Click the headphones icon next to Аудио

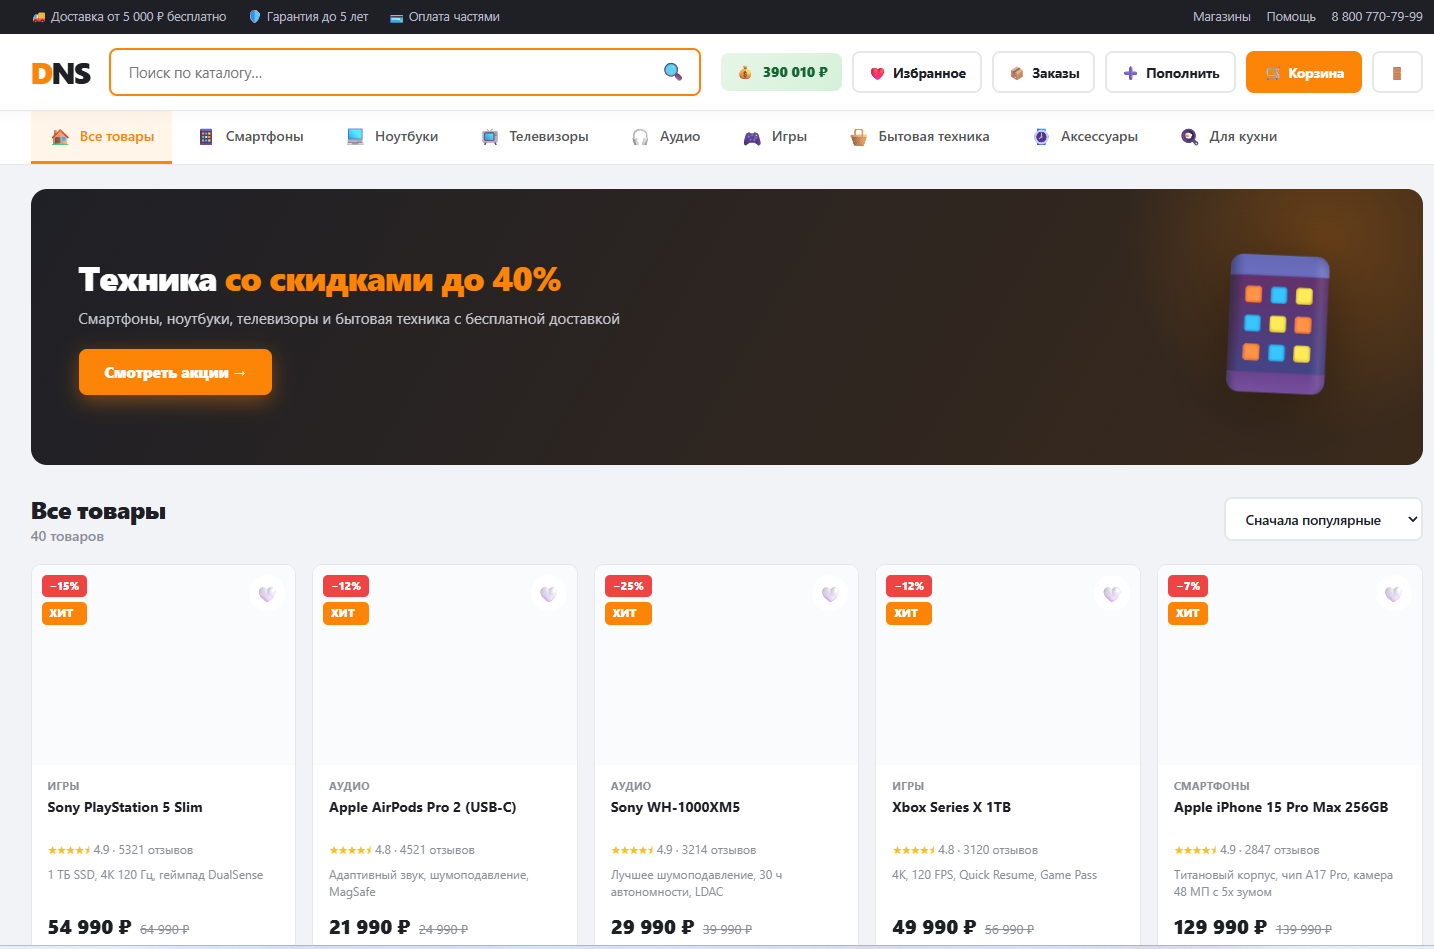[640, 138]
